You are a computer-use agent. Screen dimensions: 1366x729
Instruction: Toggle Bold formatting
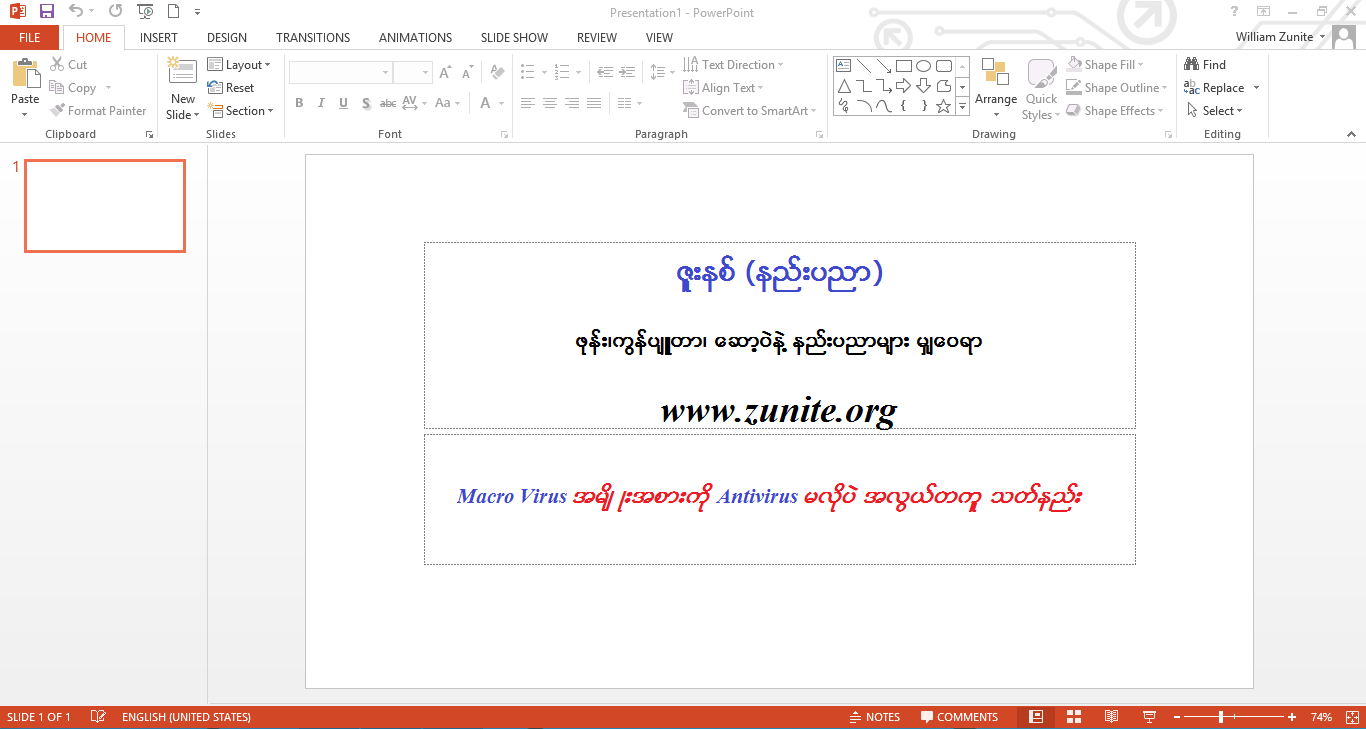[299, 103]
